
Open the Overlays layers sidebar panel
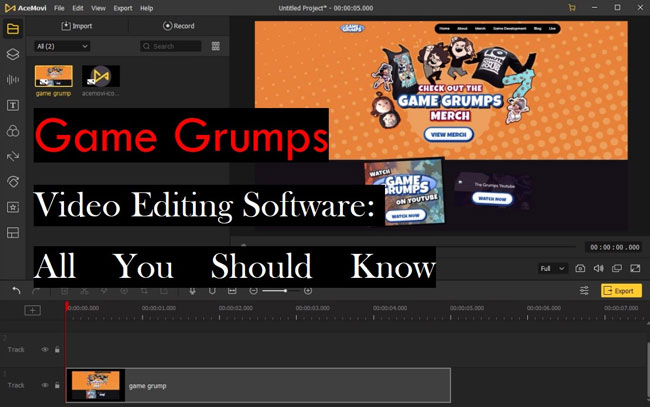13,54
